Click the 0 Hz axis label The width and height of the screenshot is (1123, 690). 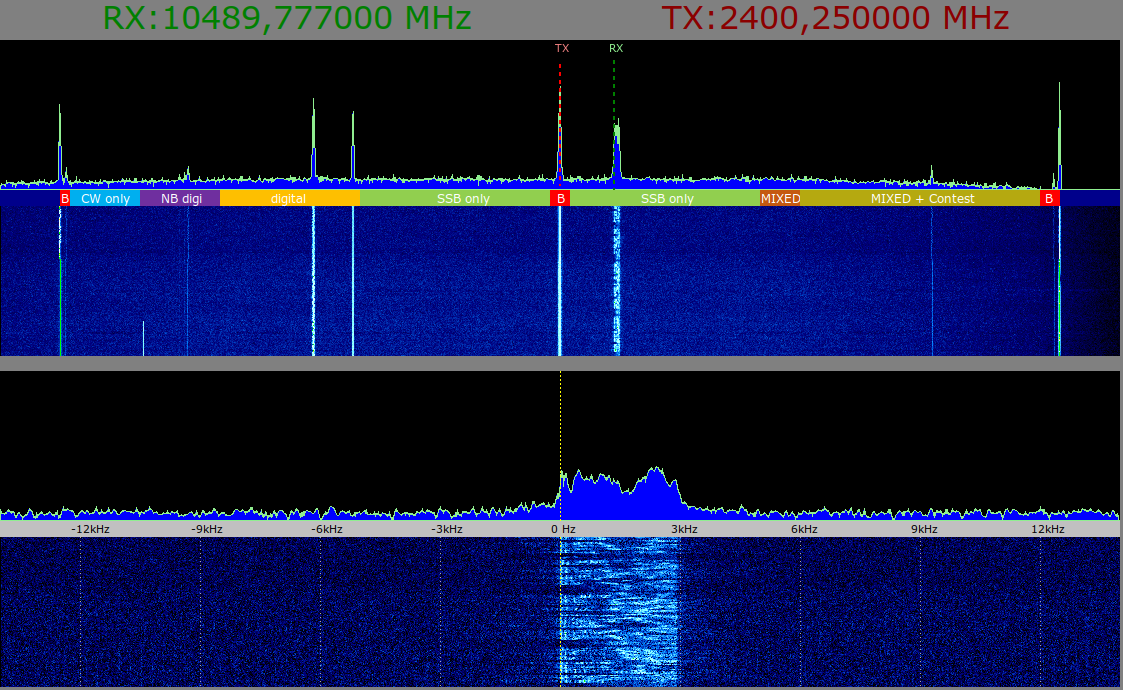point(563,529)
